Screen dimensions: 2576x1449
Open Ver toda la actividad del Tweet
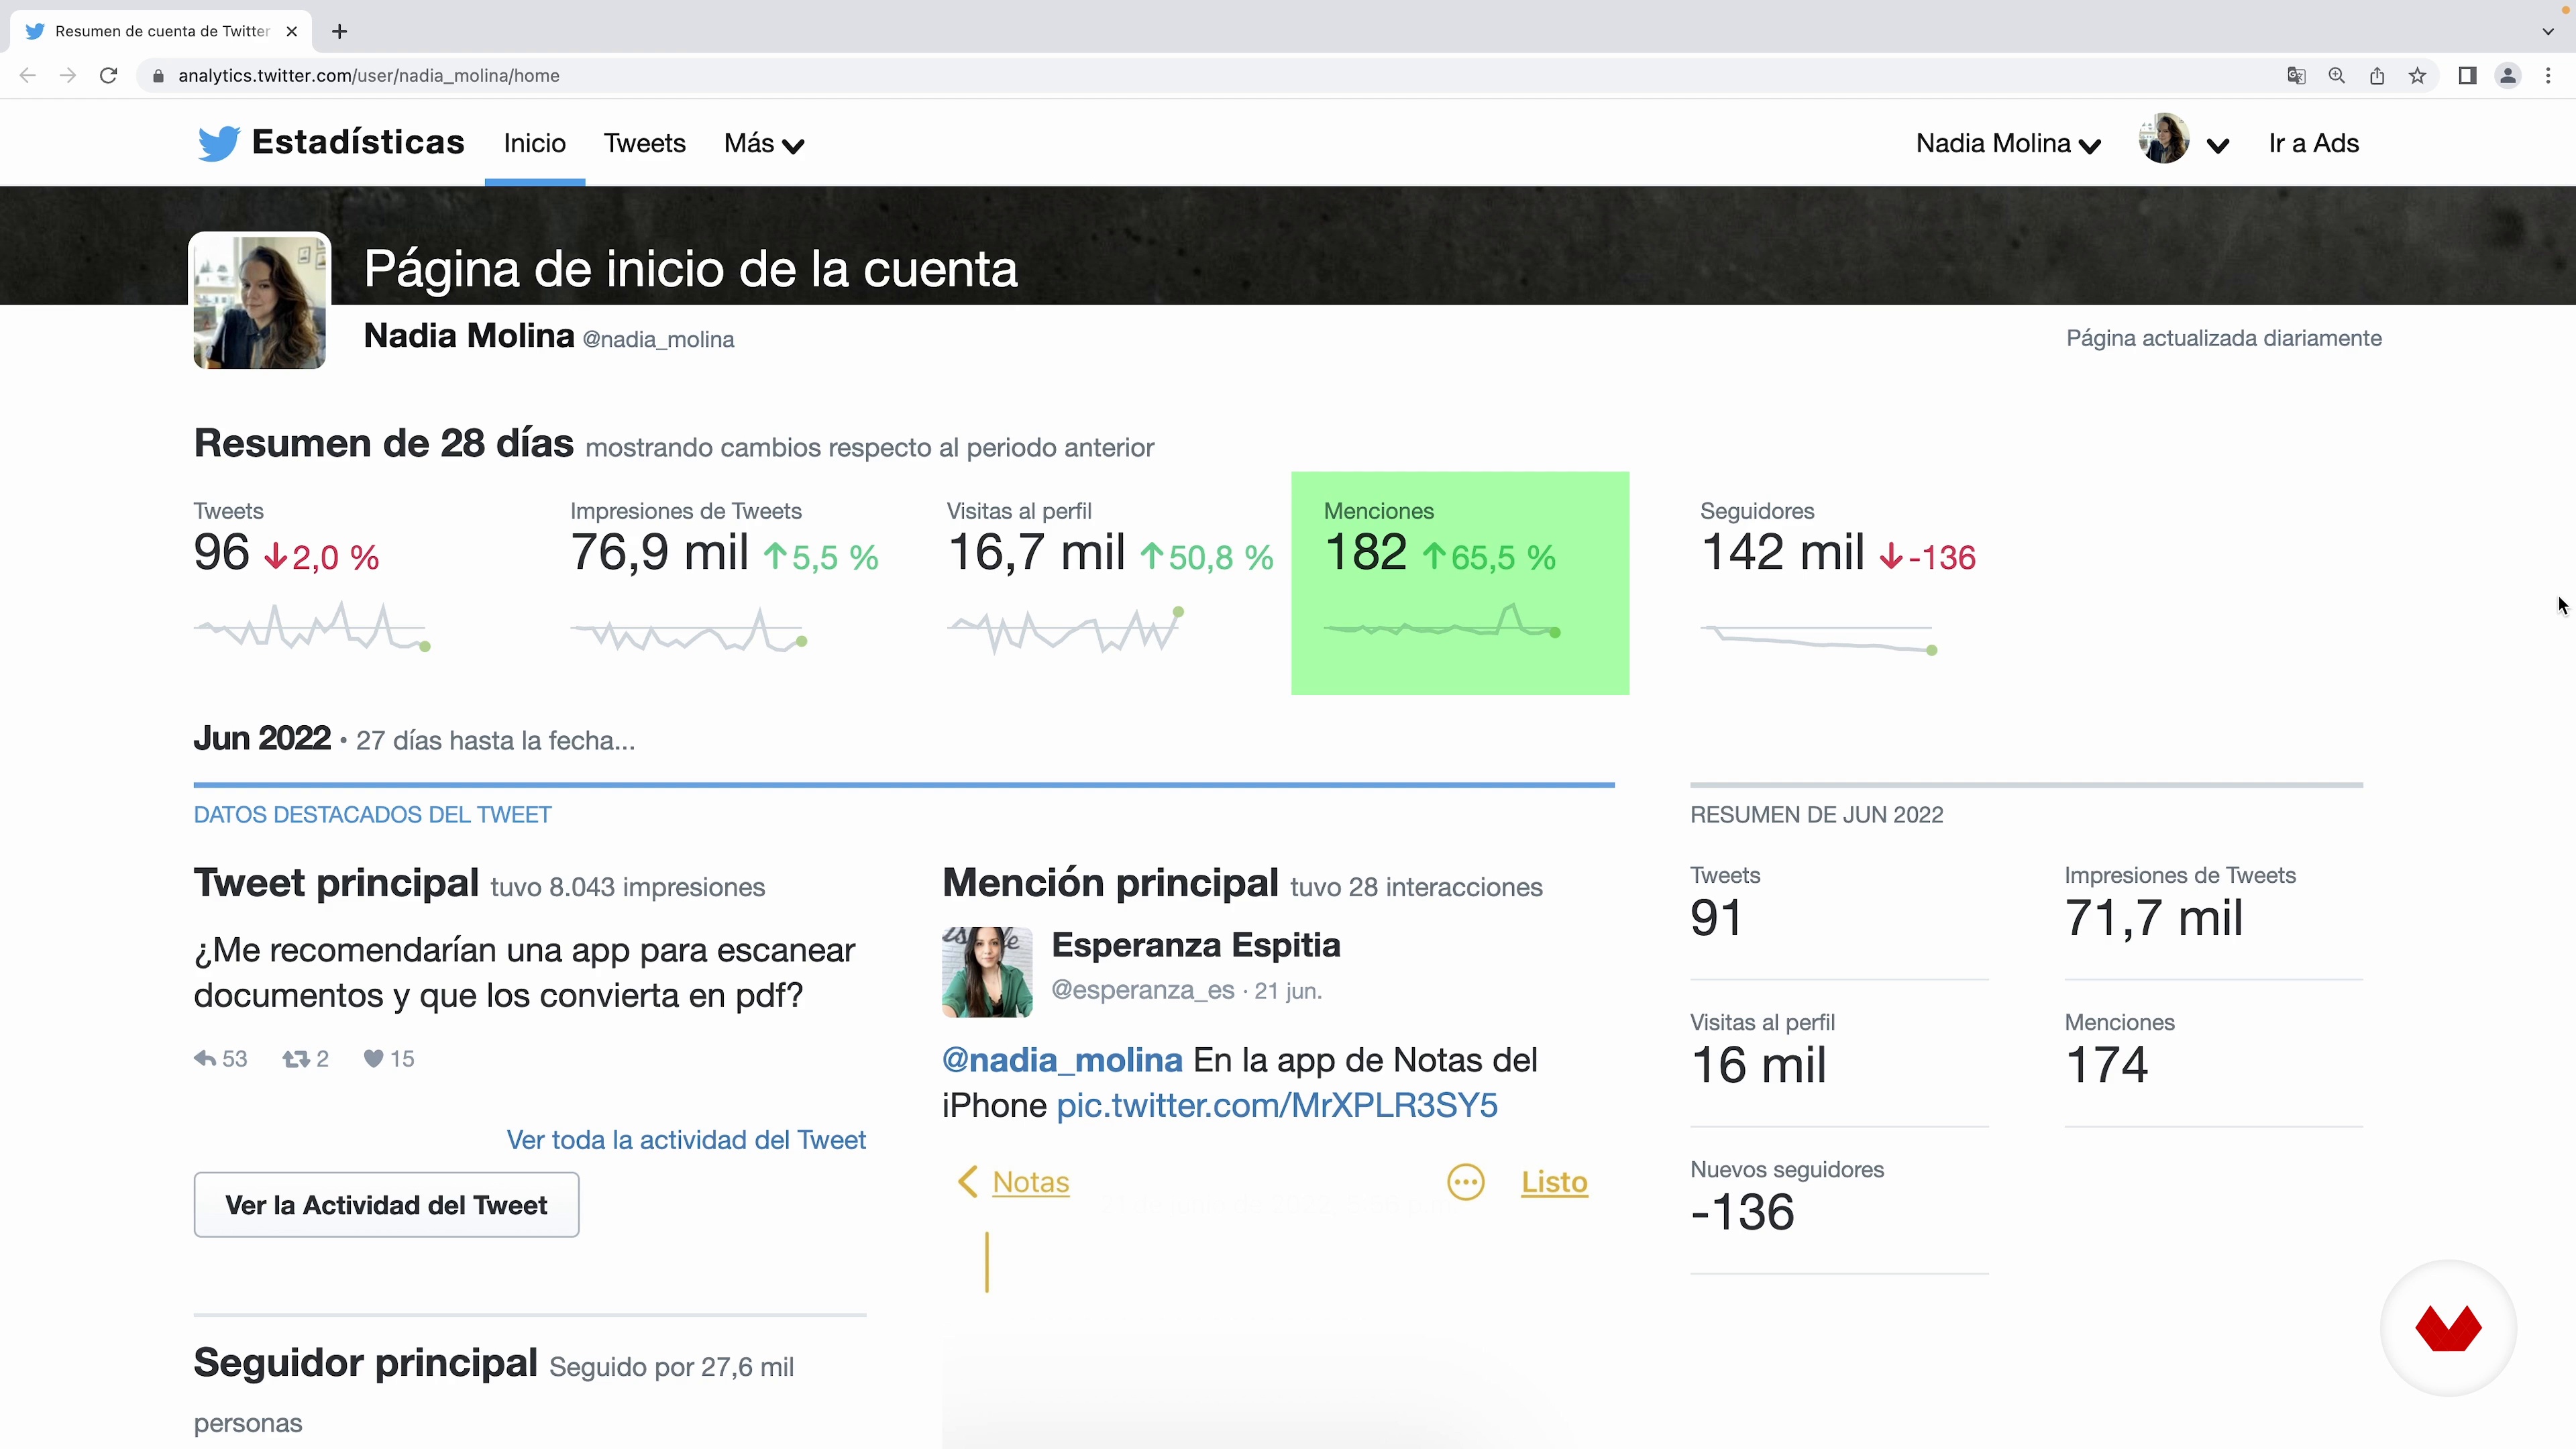pyautogui.click(x=686, y=1140)
